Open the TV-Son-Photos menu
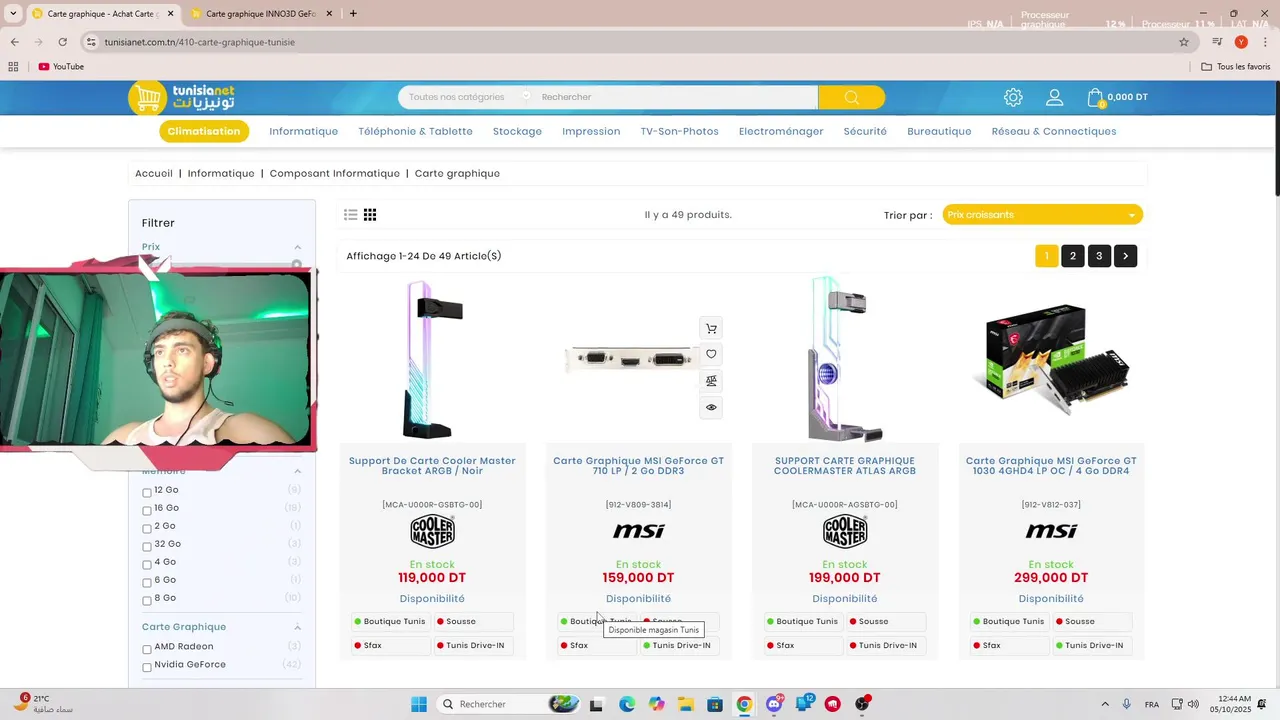 680,131
